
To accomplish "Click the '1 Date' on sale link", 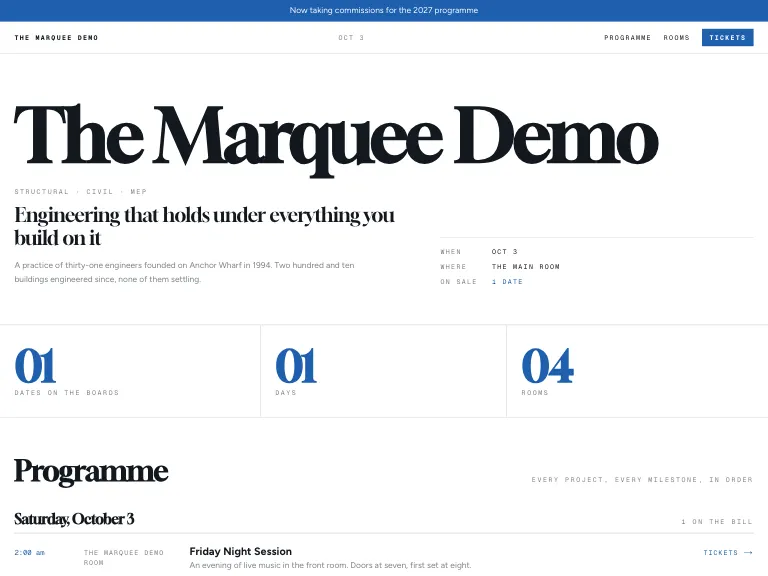I will (507, 282).
